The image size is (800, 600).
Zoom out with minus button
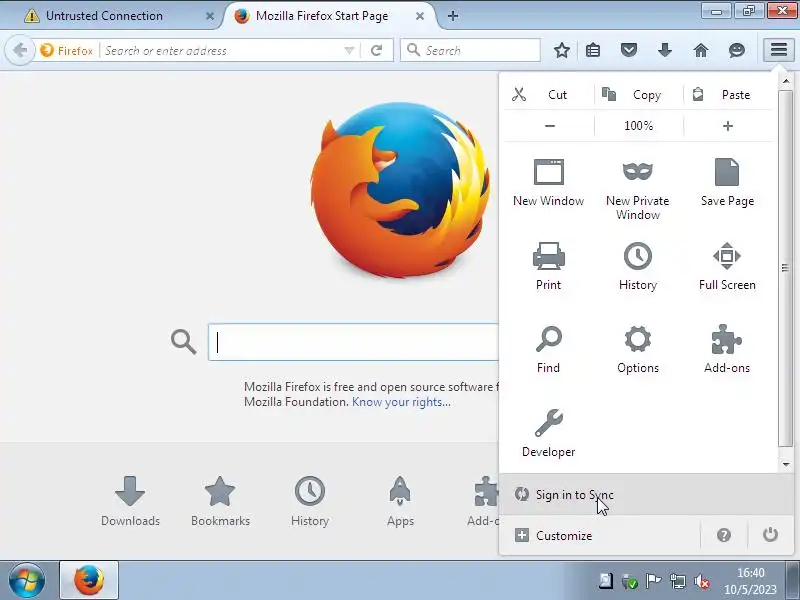(549, 126)
